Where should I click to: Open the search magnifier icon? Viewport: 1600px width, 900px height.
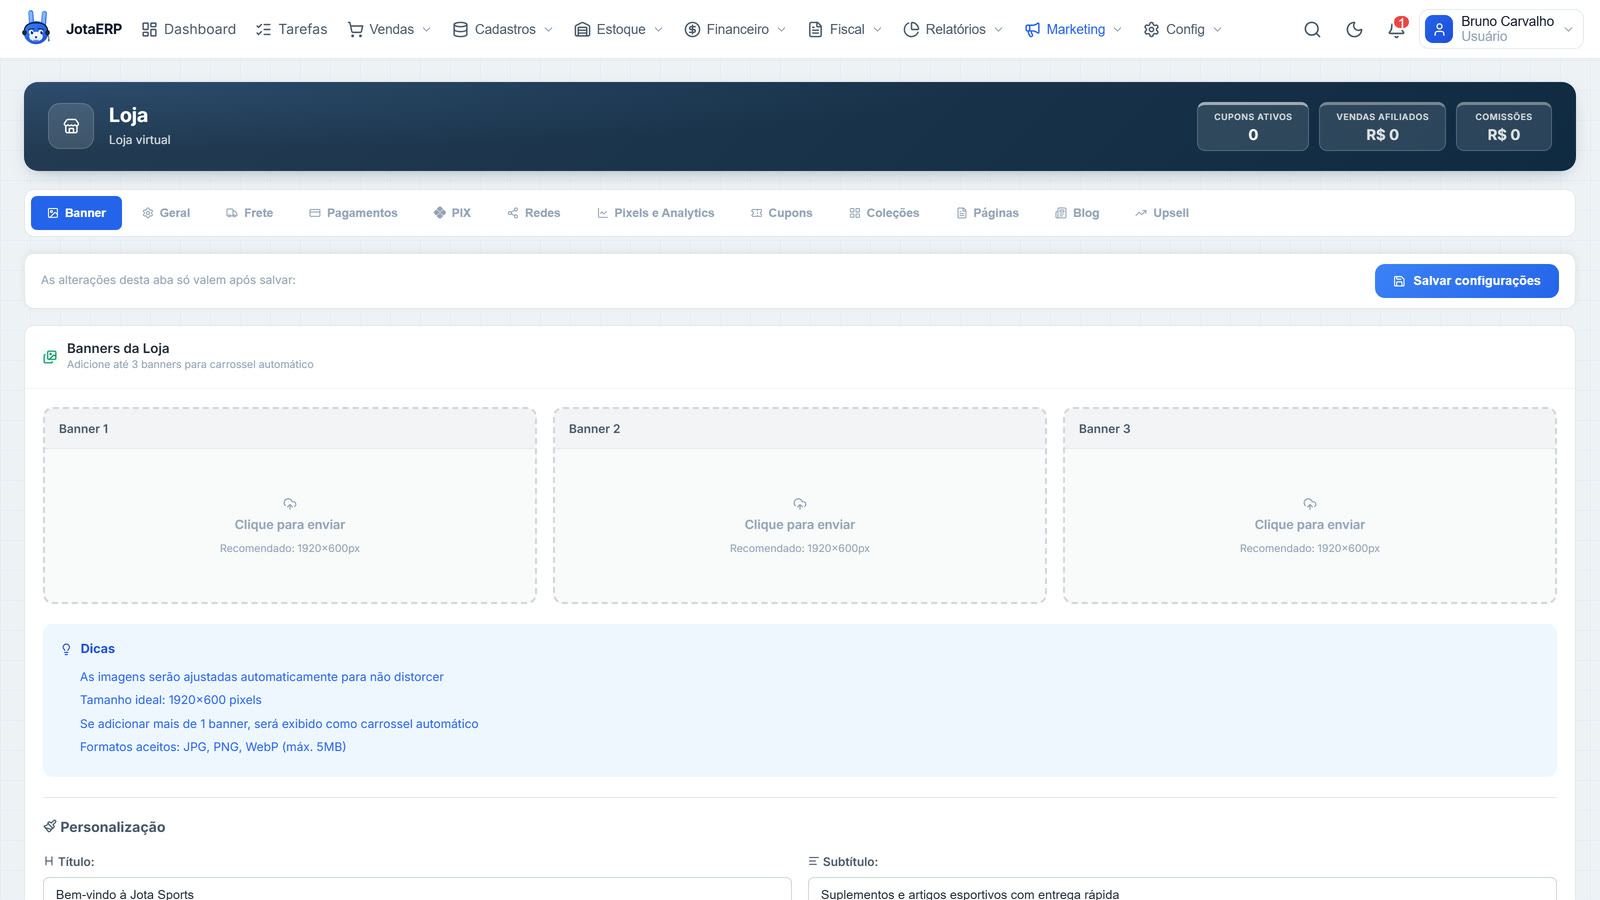[1312, 30]
